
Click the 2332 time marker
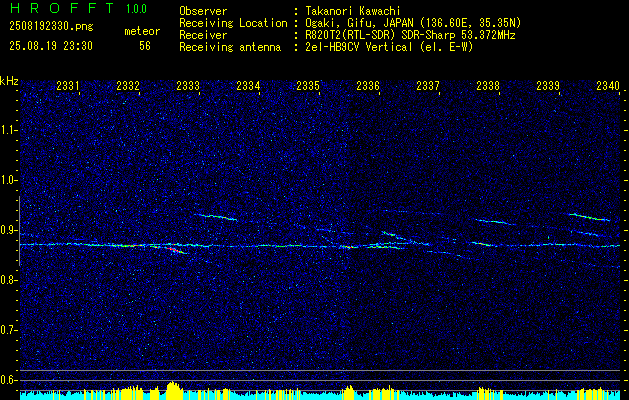coord(128,85)
